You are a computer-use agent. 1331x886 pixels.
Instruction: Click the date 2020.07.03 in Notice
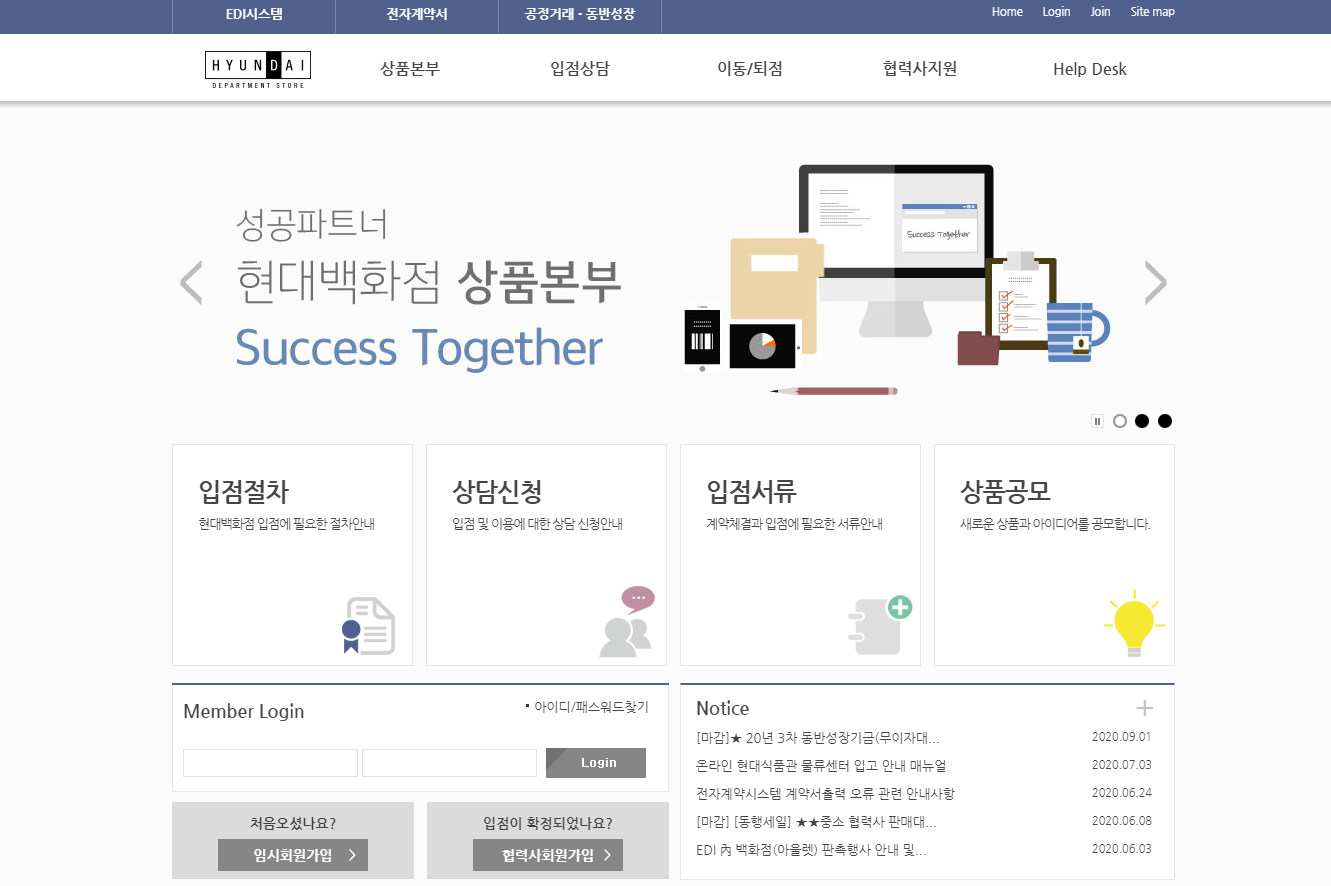coord(1122,765)
